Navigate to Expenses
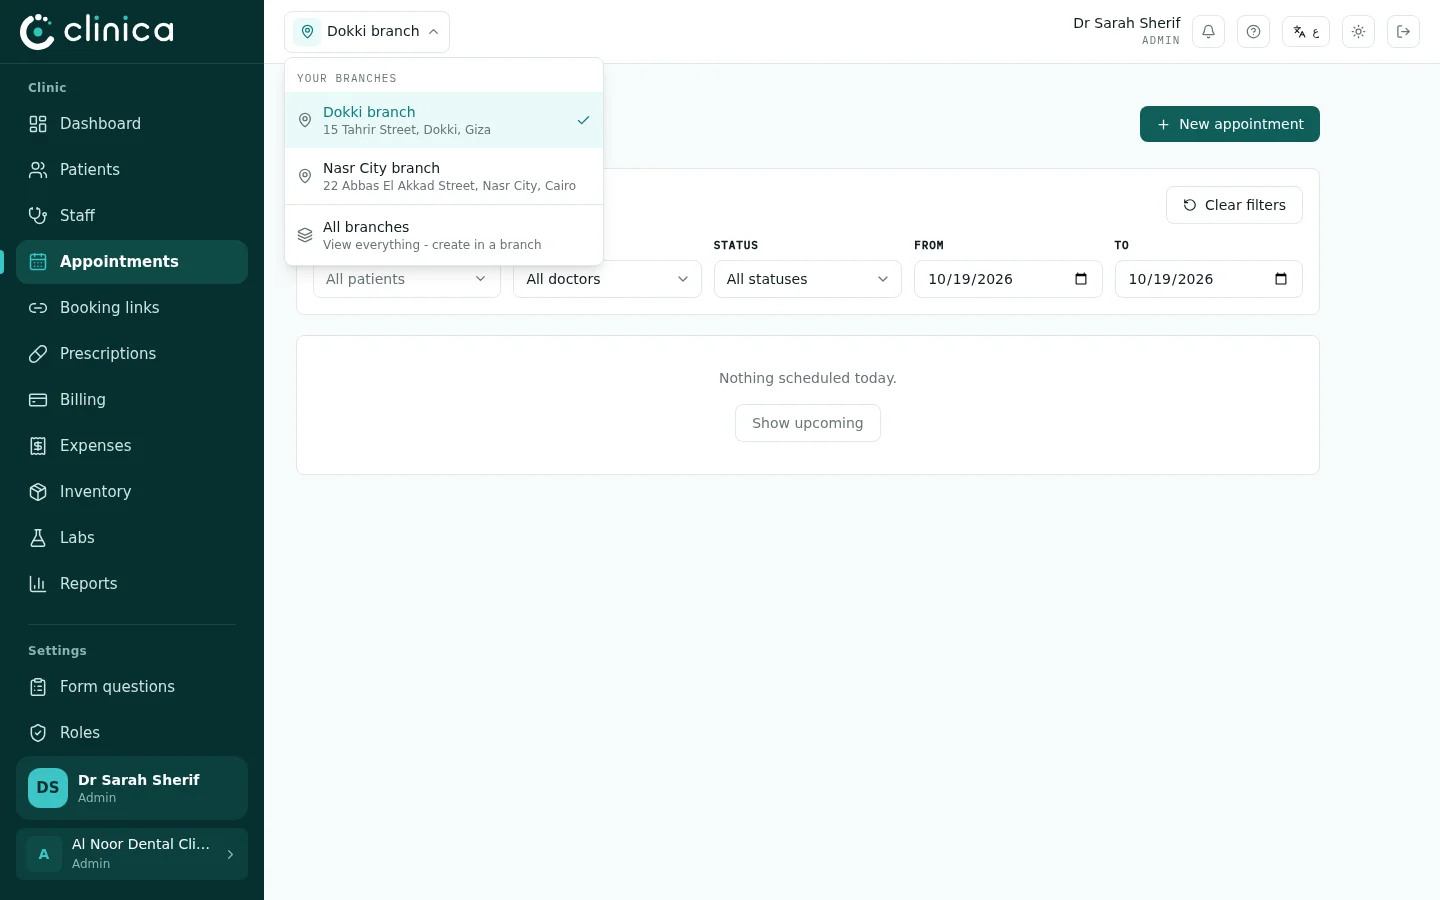1440x900 pixels. (132, 446)
